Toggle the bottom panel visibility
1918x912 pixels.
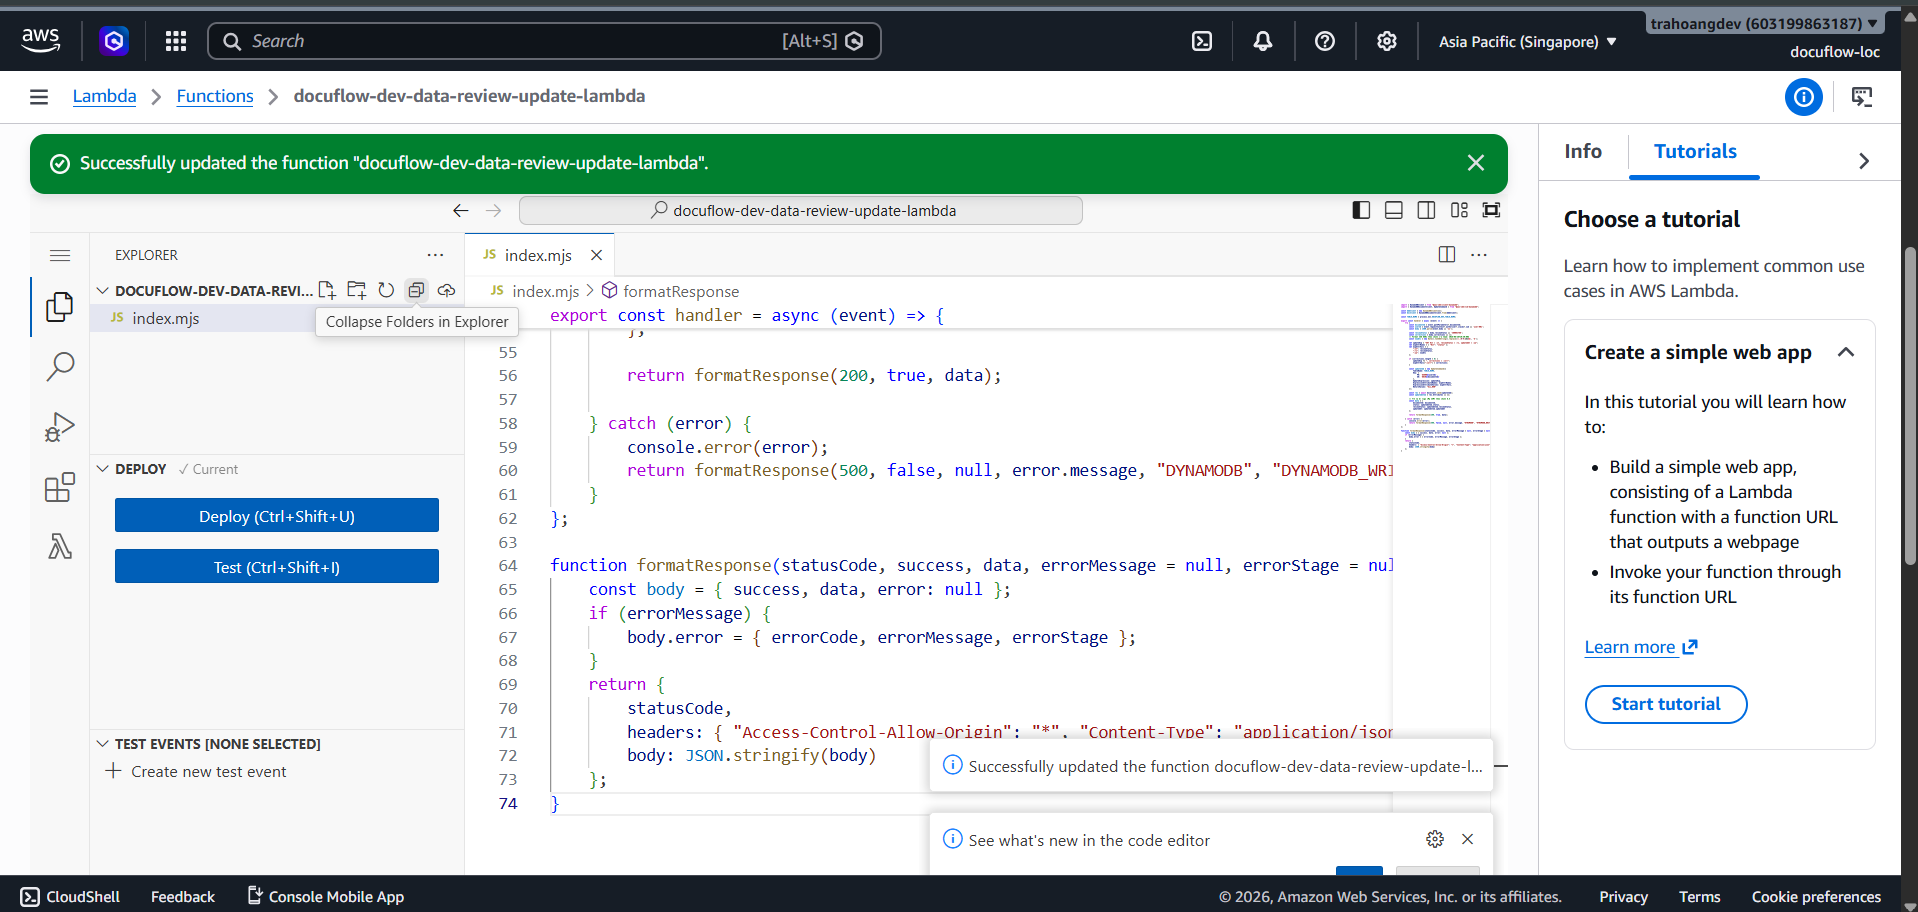click(1394, 210)
